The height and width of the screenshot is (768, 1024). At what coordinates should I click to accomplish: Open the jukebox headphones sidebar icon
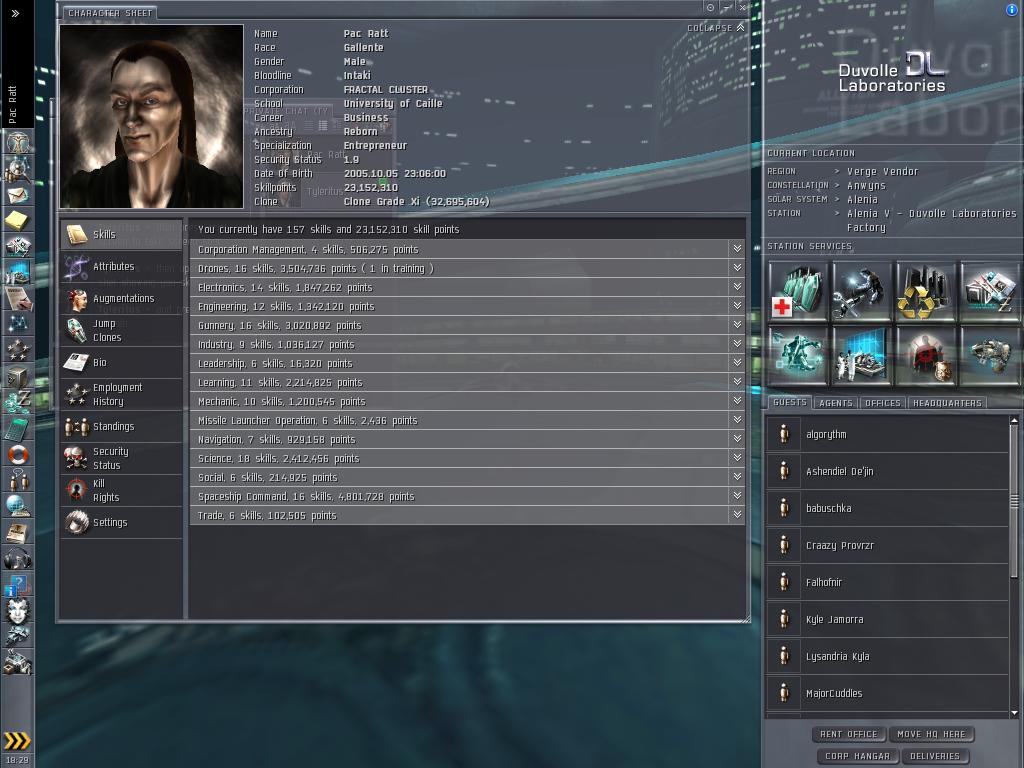tap(18, 558)
